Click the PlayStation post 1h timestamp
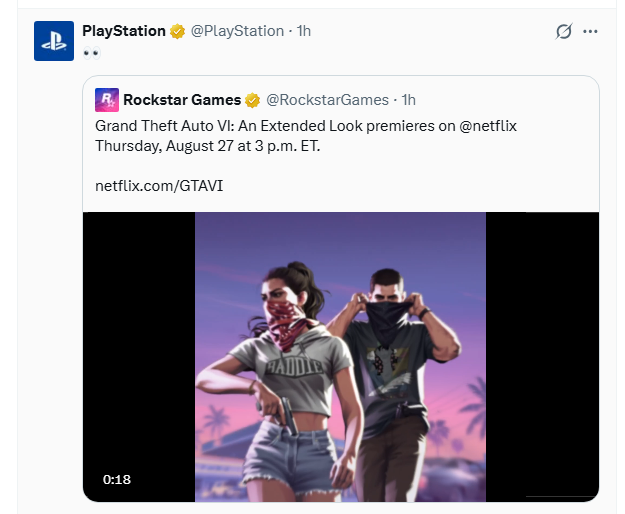 pyautogui.click(x=304, y=31)
